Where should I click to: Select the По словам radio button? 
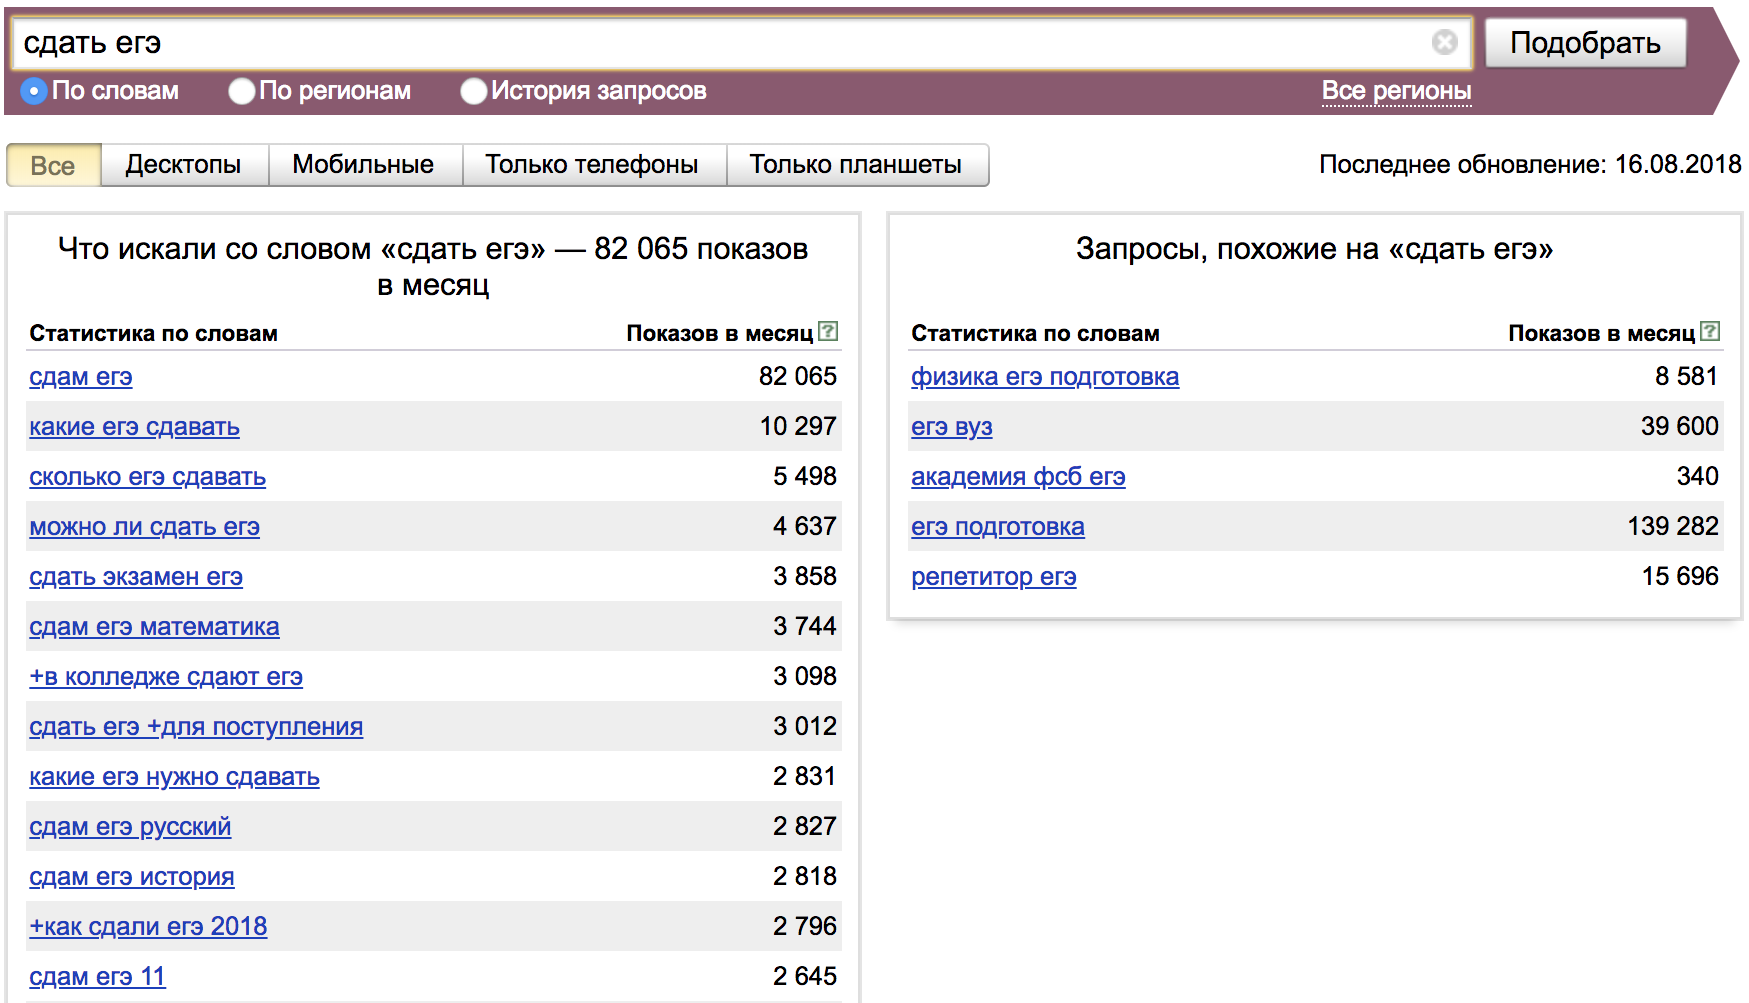click(34, 91)
